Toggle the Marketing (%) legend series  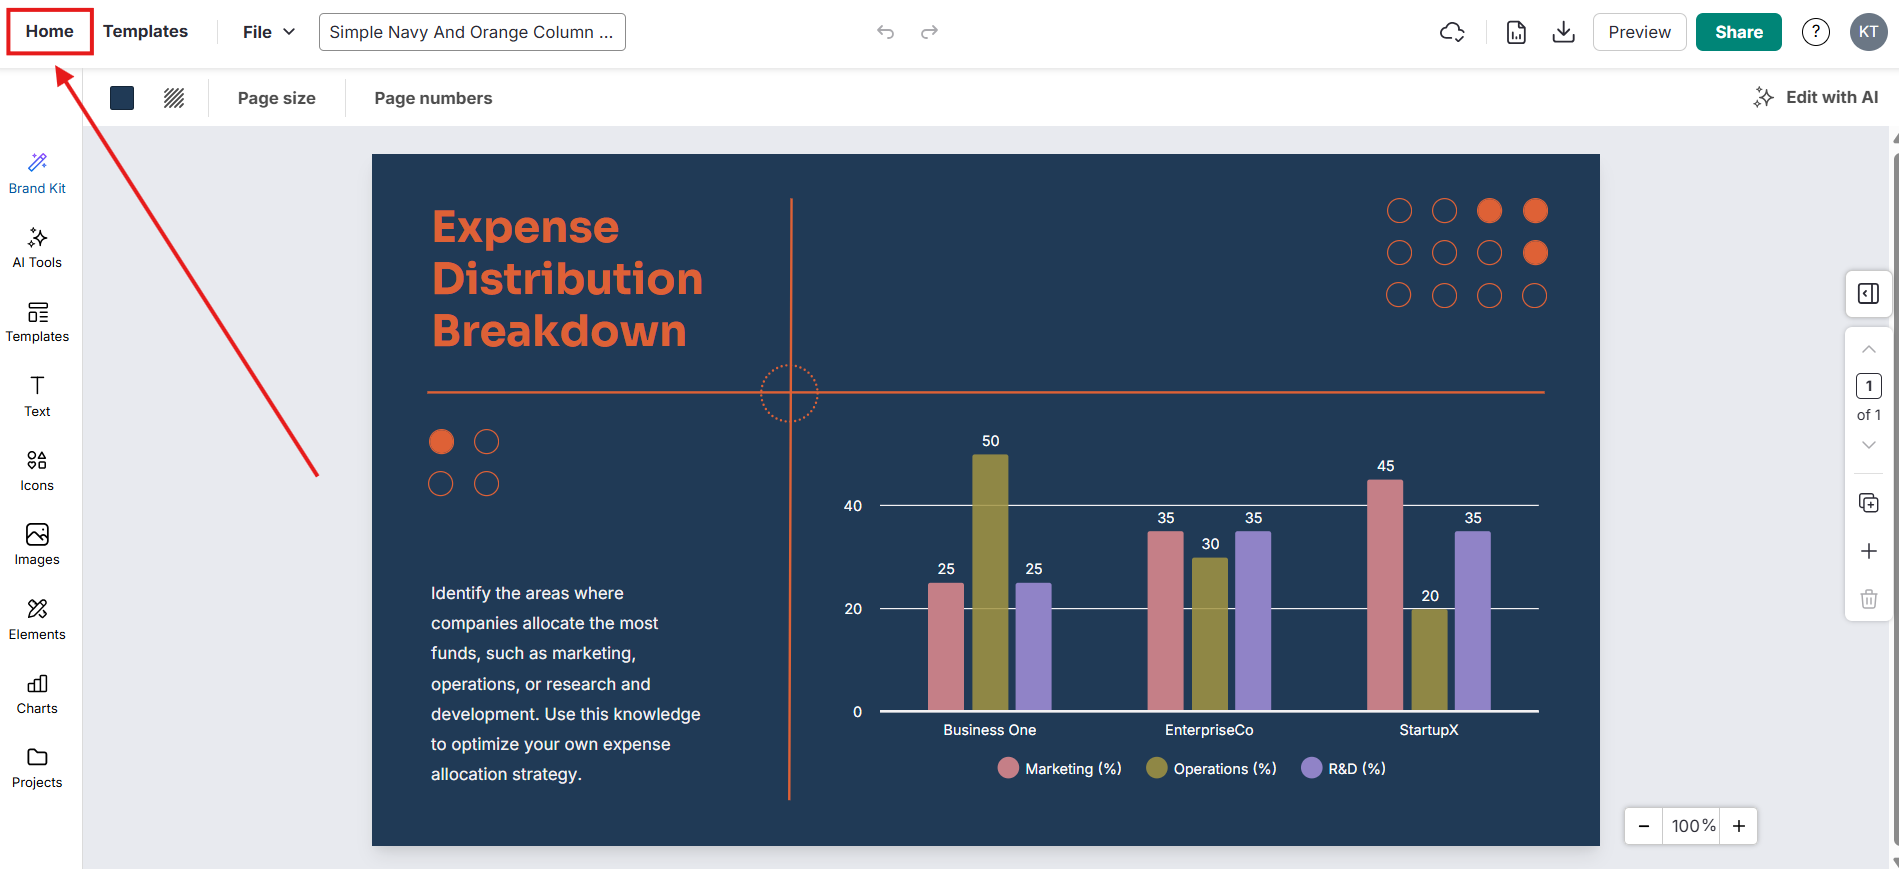pos(1060,768)
